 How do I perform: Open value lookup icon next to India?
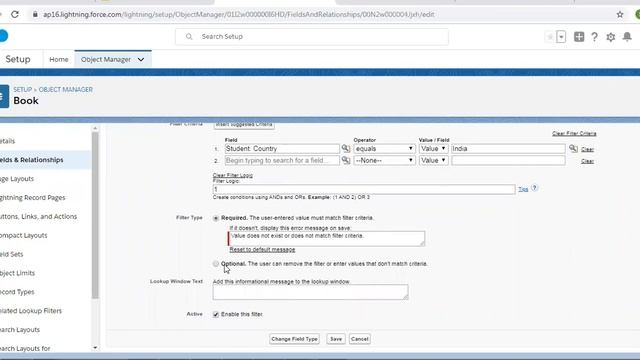573,149
